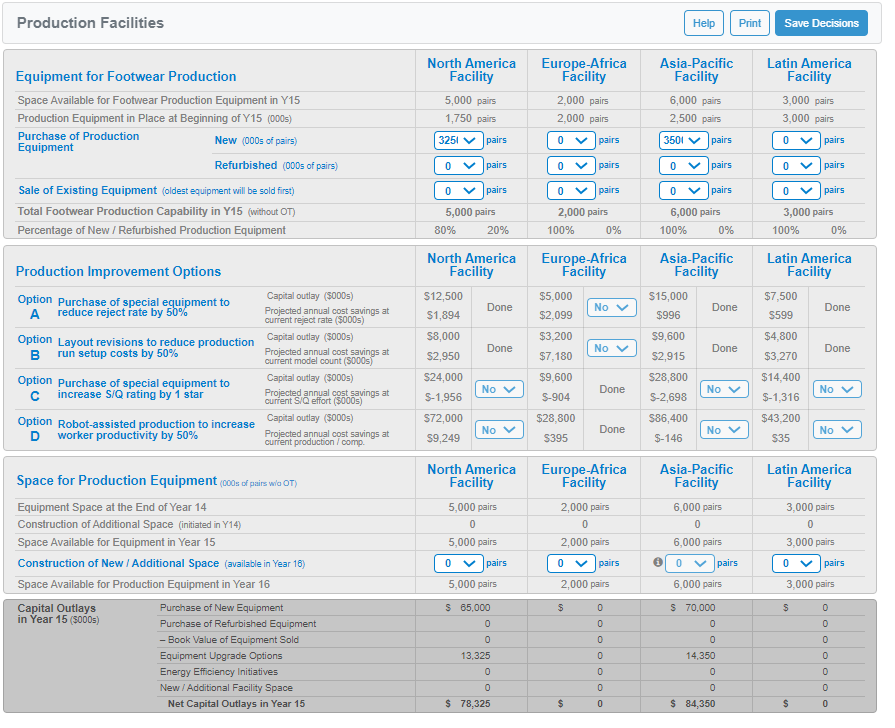Open Latin America sale of existing equipment dropdown
Image resolution: width=895 pixels, height=728 pixels.
tap(796, 191)
